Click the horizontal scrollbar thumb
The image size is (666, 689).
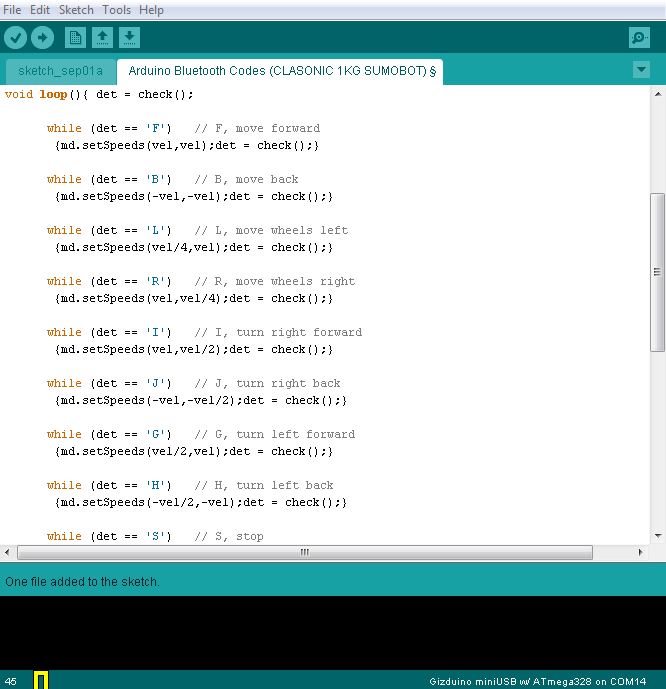pyautogui.click(x=305, y=552)
